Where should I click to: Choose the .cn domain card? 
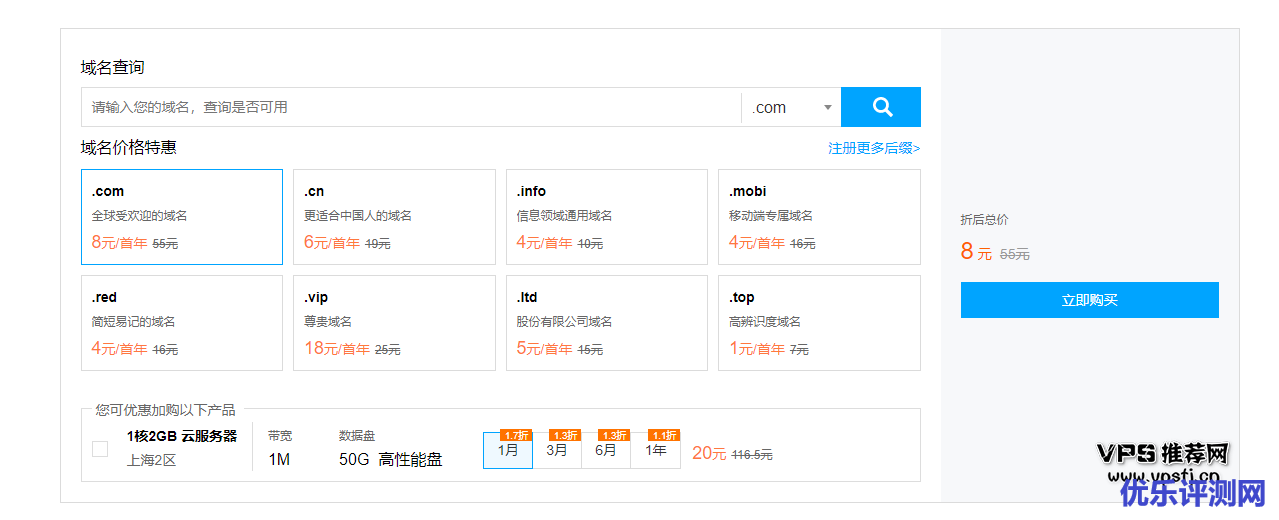(x=394, y=217)
